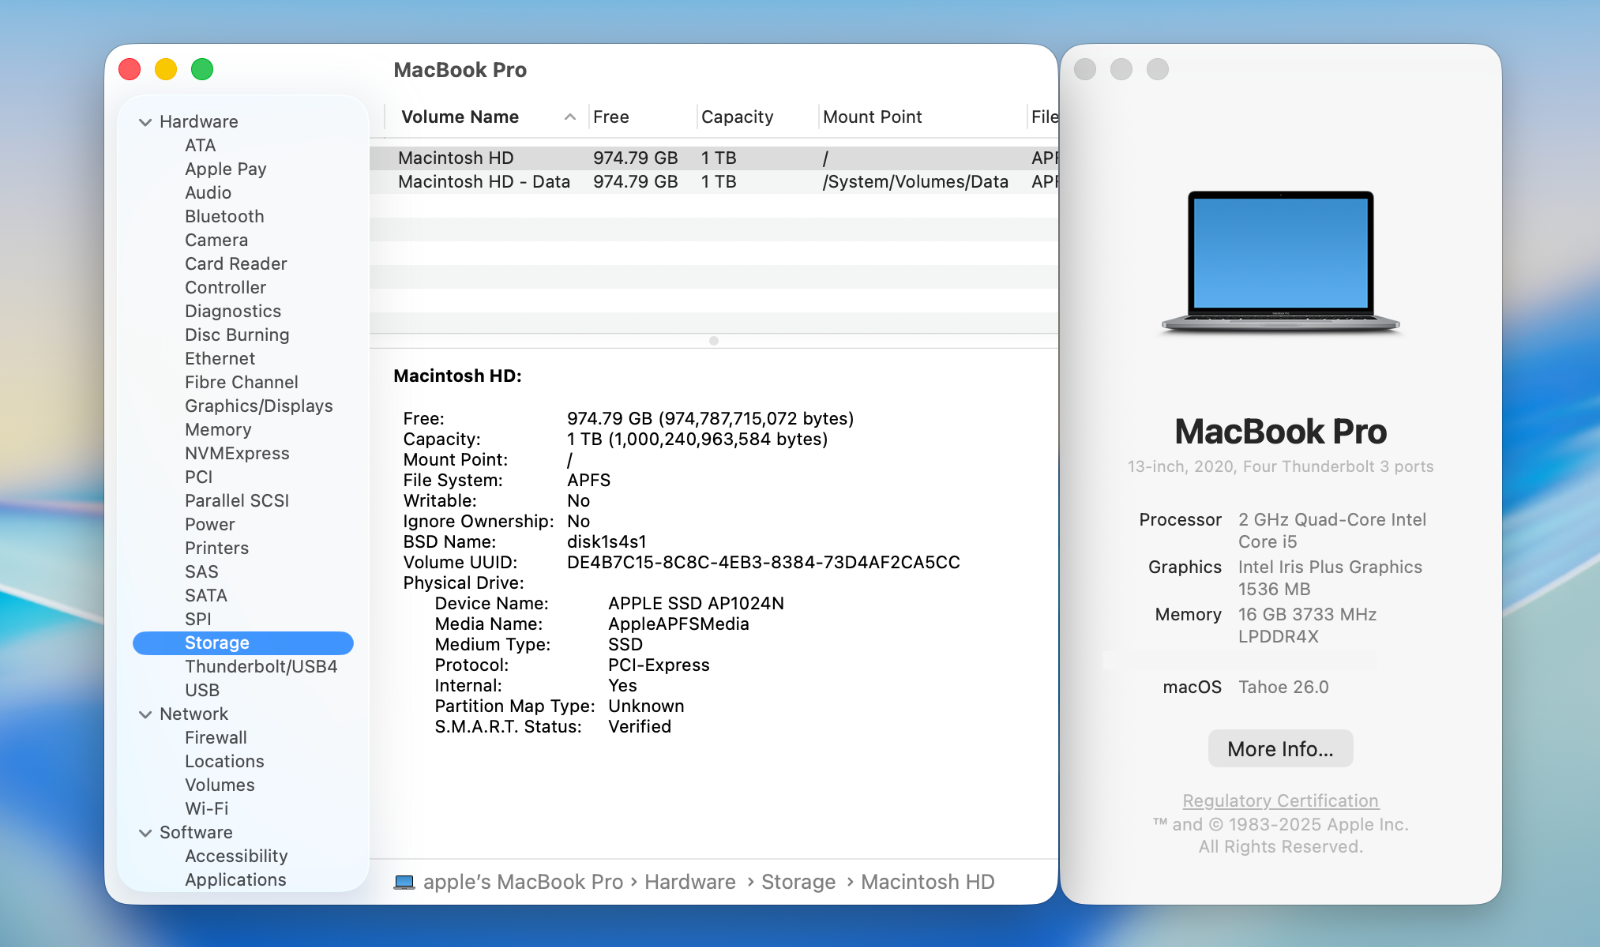Click the Free column header
The width and height of the screenshot is (1600, 947).
[x=611, y=117]
